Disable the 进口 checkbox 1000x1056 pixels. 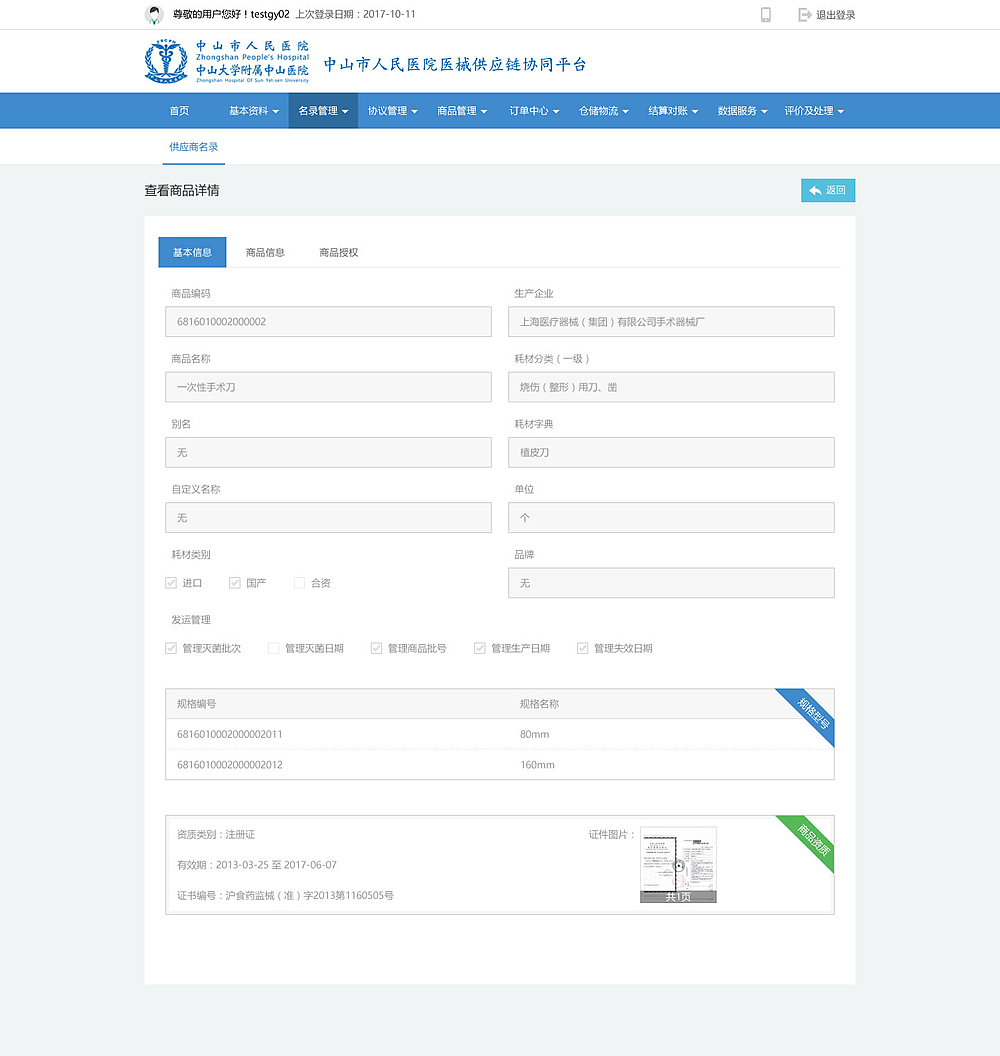171,582
